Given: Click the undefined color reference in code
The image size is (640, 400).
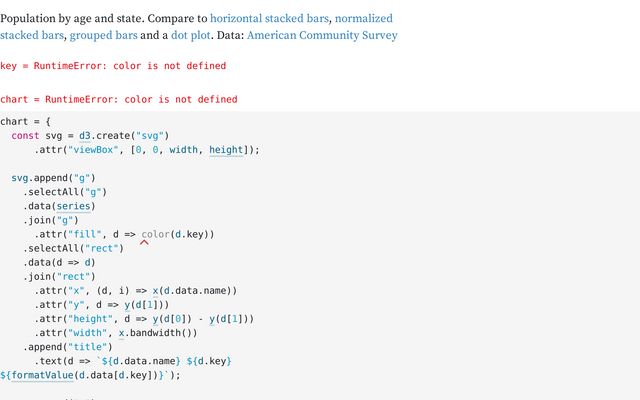Looking at the screenshot, I should 156,234.
